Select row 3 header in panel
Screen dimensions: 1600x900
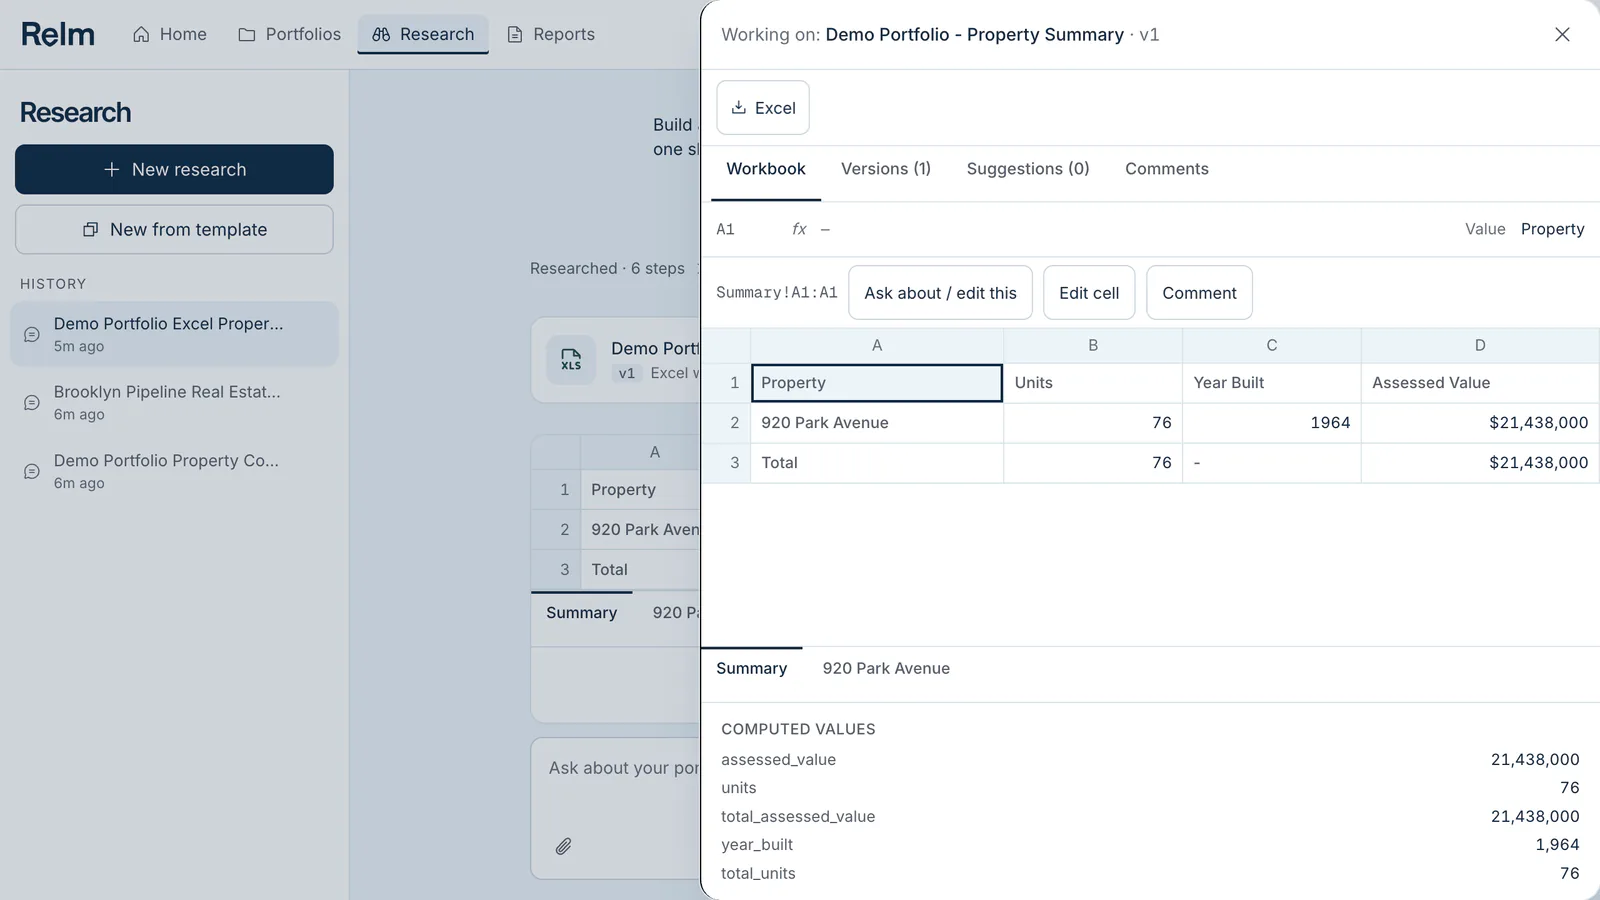pos(727,463)
